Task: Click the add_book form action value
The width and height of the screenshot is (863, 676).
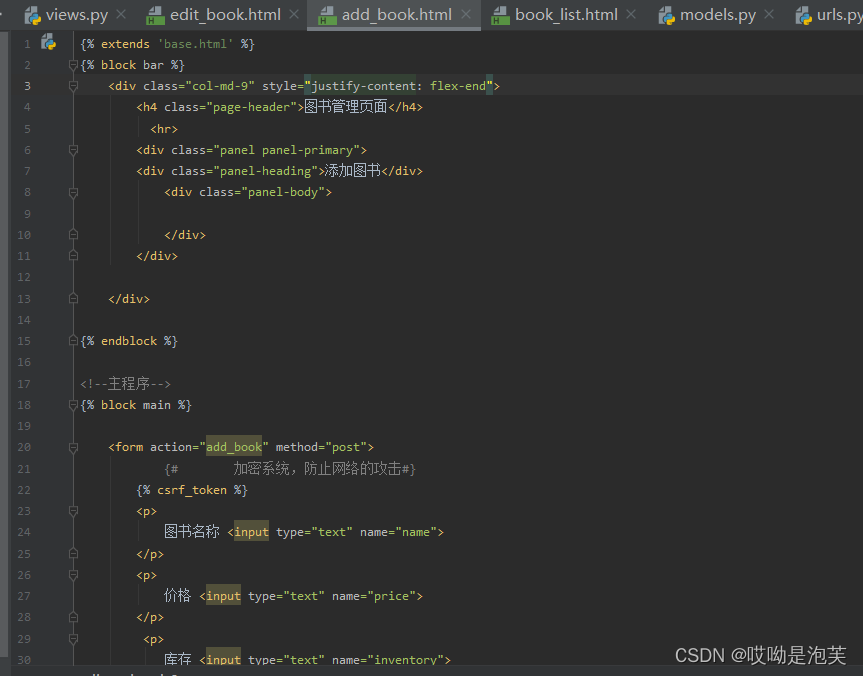Action: tap(234, 447)
